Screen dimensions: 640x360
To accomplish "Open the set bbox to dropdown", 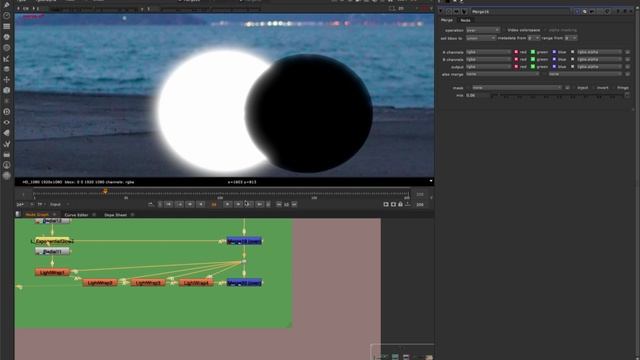I will 481,38.
